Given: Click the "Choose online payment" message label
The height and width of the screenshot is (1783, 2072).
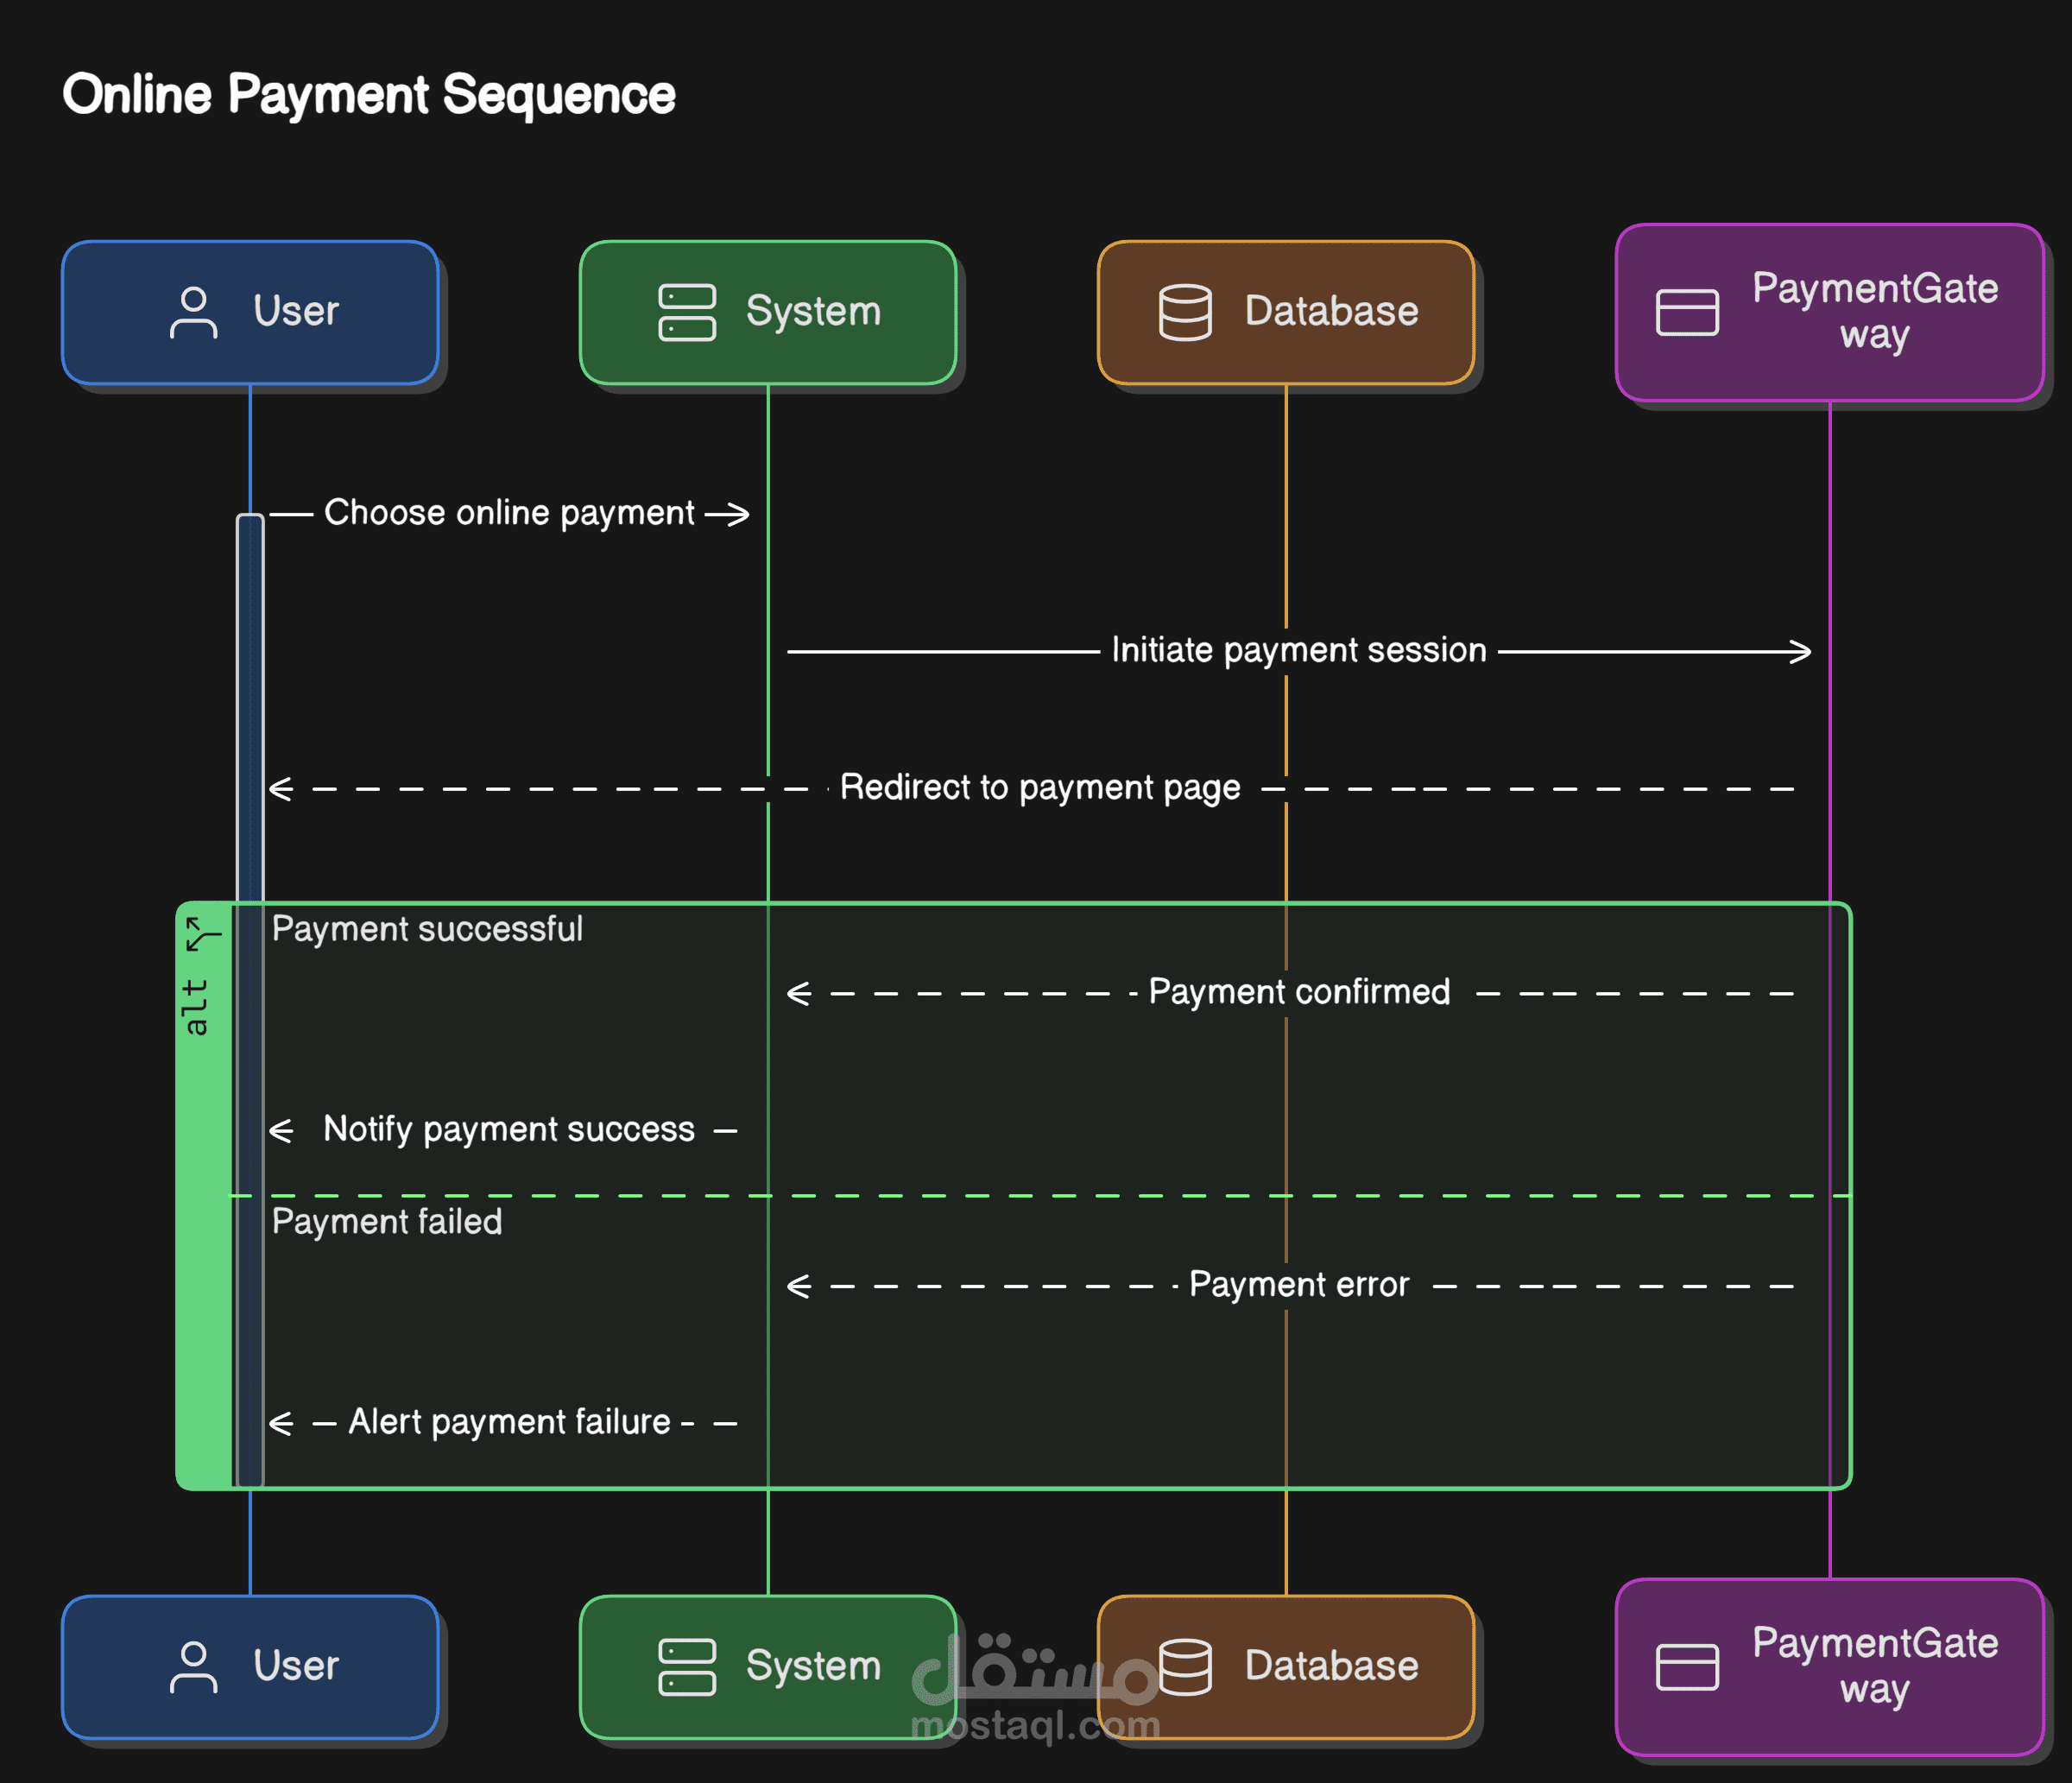Looking at the screenshot, I should 509,513.
